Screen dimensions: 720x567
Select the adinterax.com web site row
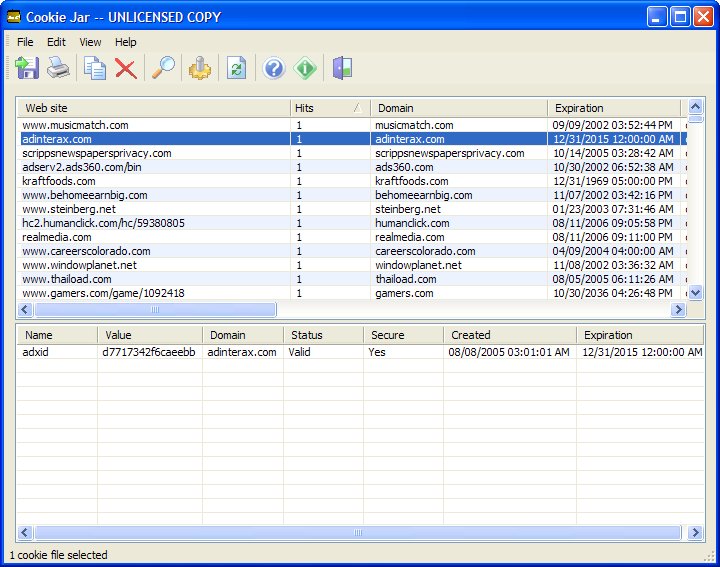point(352,139)
